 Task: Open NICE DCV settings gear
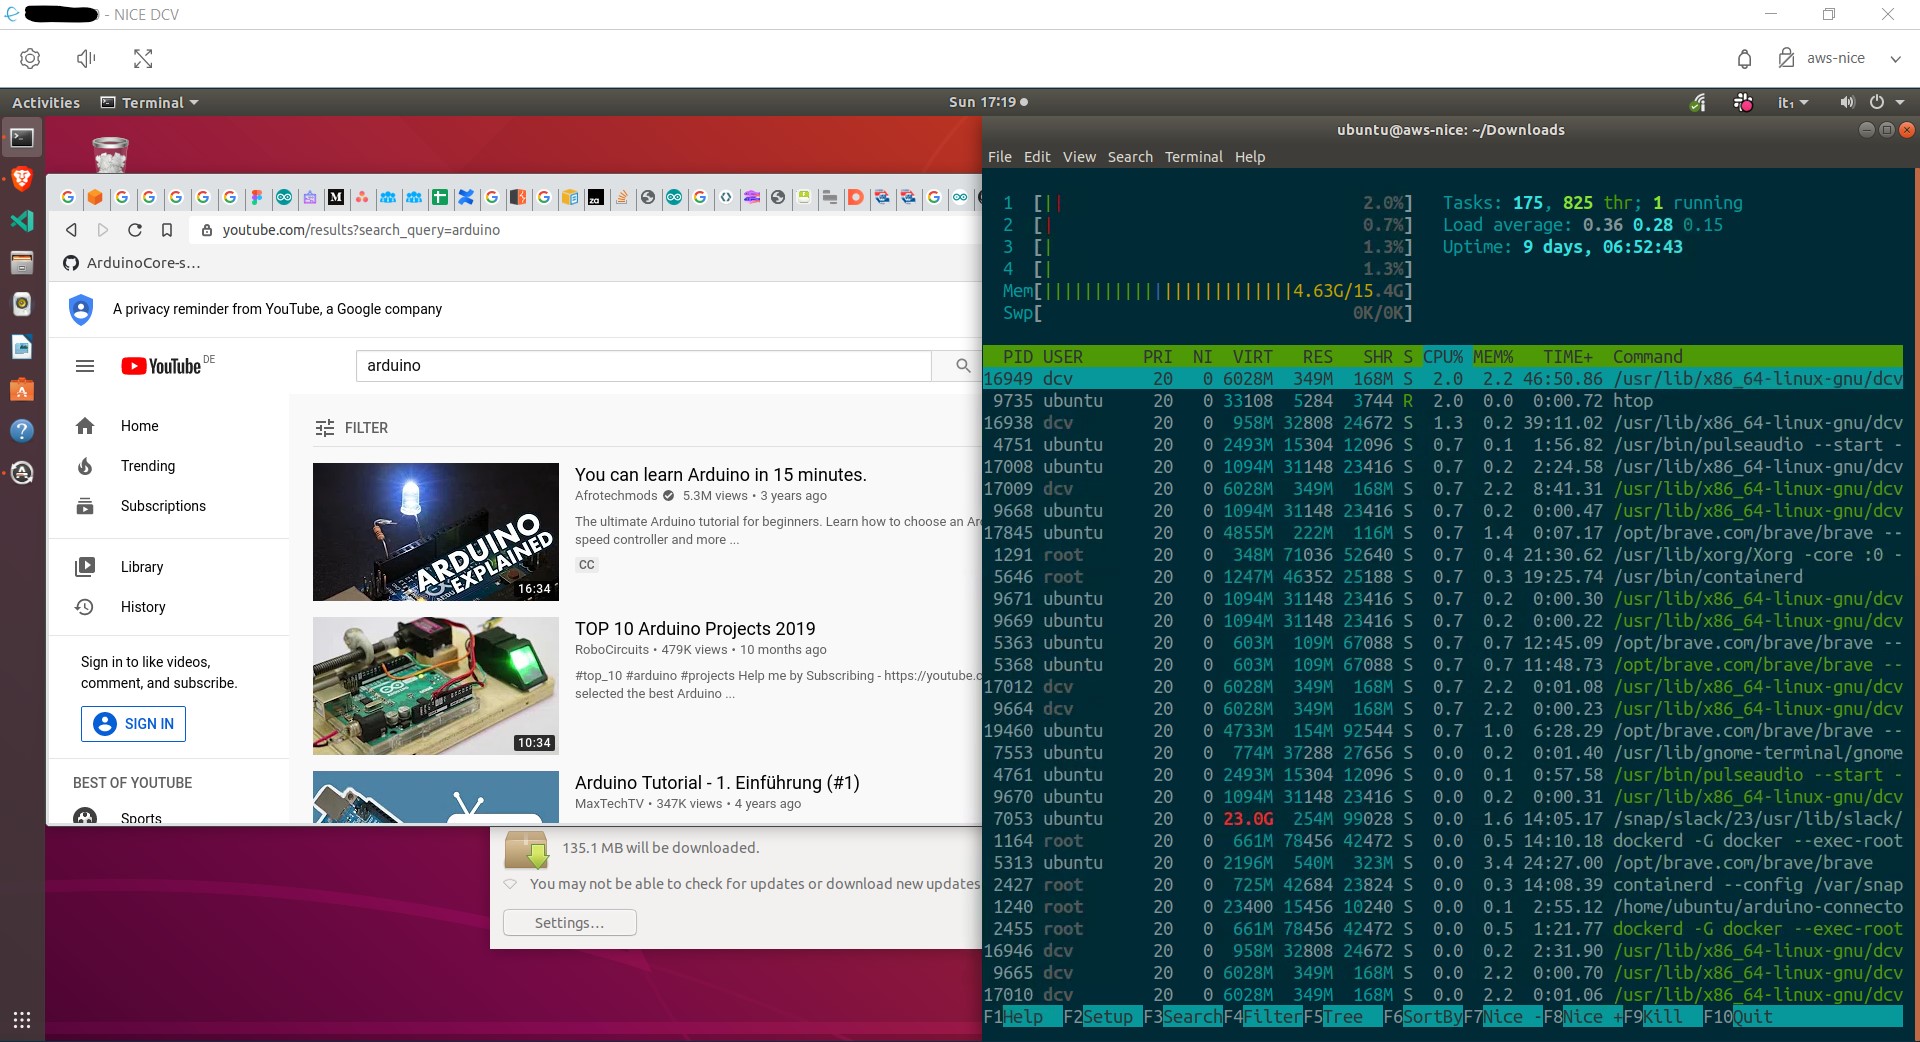click(x=30, y=58)
